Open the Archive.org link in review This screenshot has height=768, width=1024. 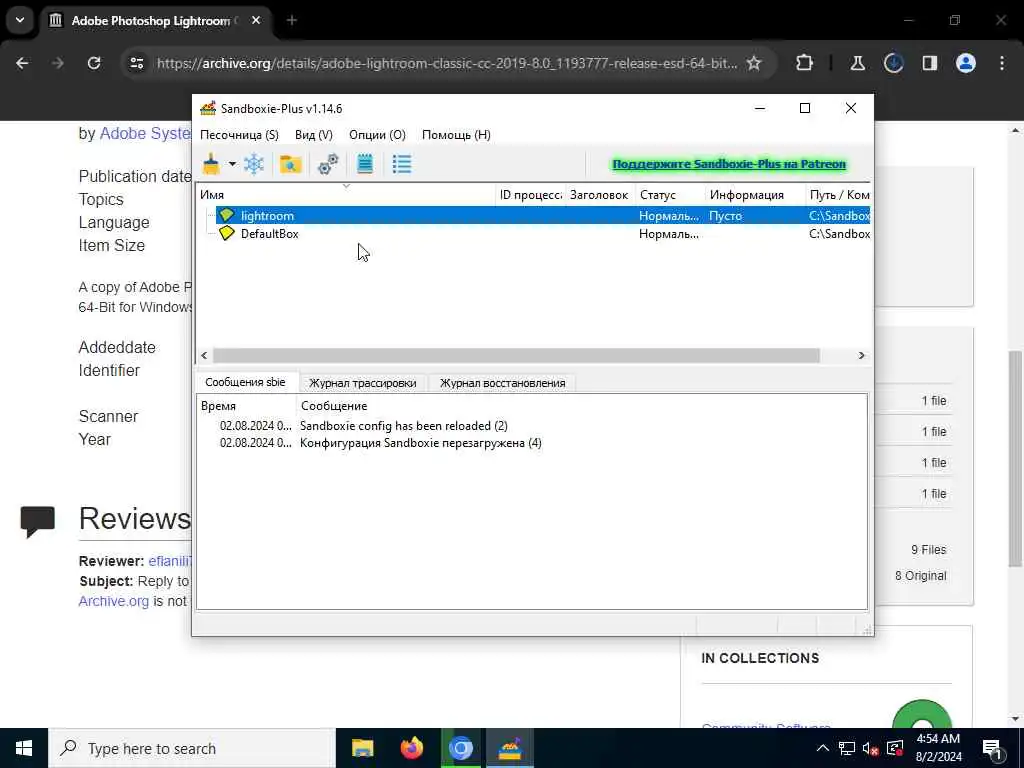[114, 601]
